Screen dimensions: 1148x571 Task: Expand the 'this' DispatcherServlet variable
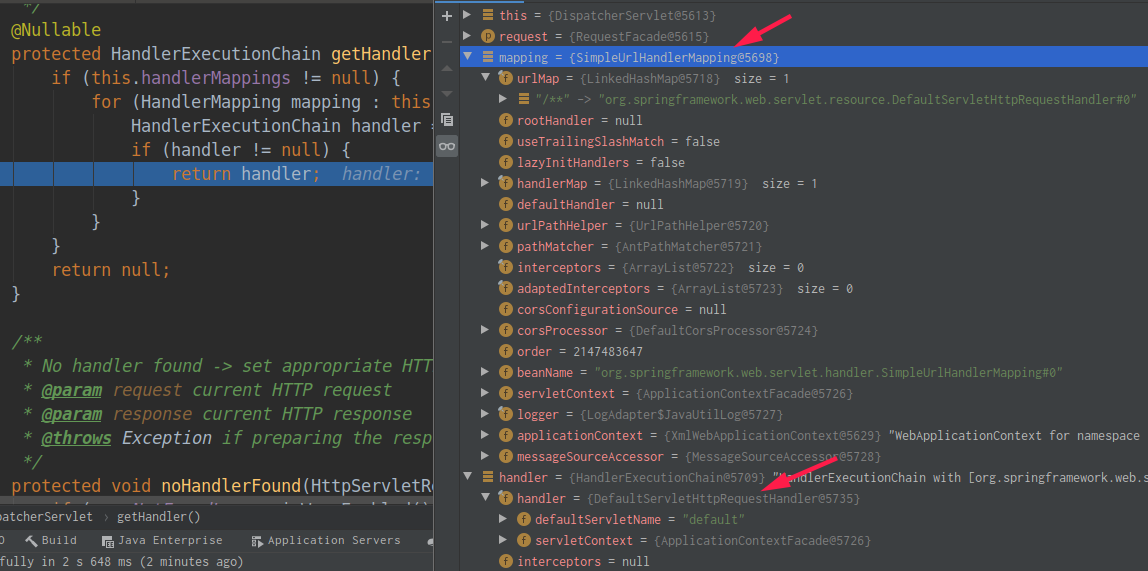pos(467,15)
